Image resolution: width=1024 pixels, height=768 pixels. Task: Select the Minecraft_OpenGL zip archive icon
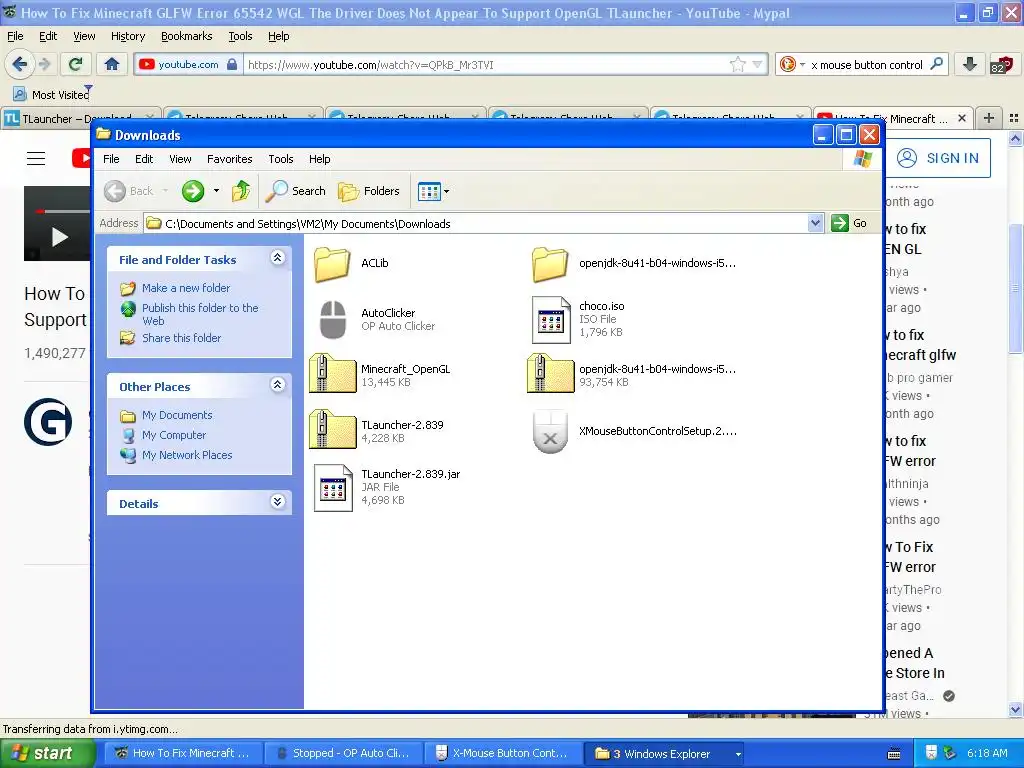point(332,375)
